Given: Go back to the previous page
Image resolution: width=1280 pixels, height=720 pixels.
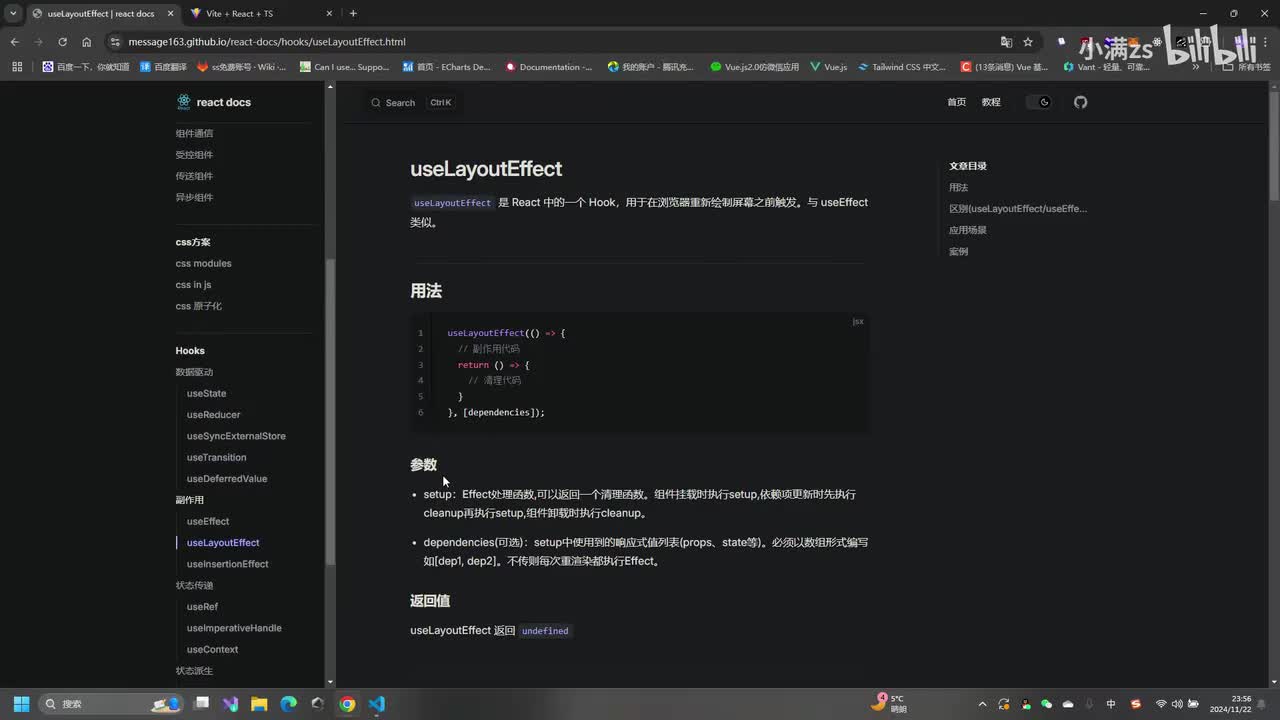Looking at the screenshot, I should (14, 42).
